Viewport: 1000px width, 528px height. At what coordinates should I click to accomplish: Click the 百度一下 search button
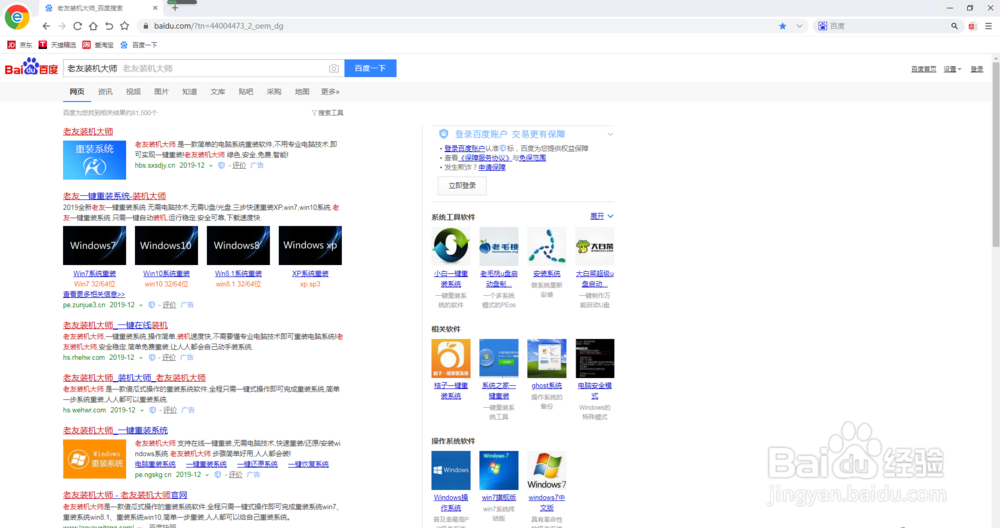click(x=371, y=68)
